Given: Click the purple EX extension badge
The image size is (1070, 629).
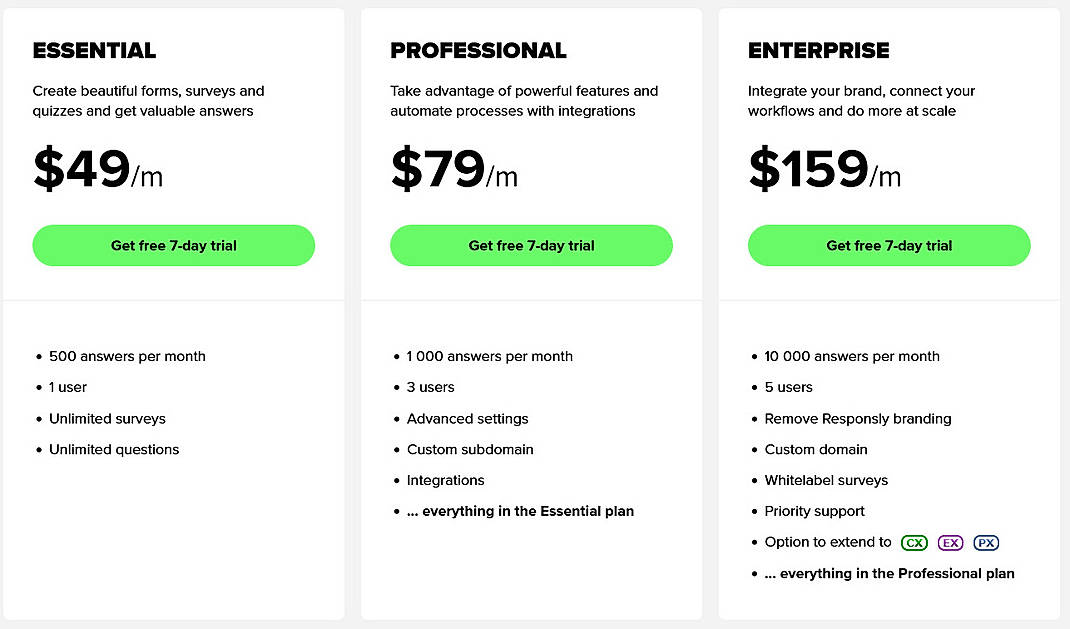Looking at the screenshot, I should (x=950, y=542).
